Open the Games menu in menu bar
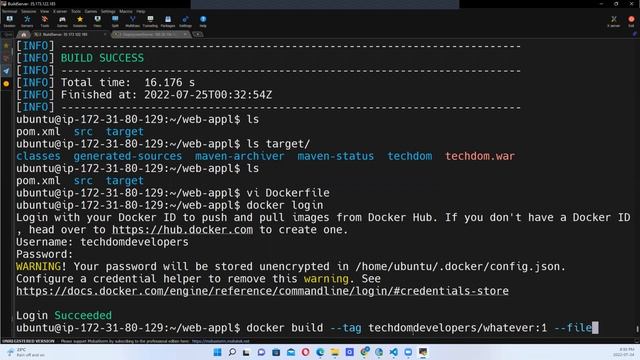 click(91, 11)
